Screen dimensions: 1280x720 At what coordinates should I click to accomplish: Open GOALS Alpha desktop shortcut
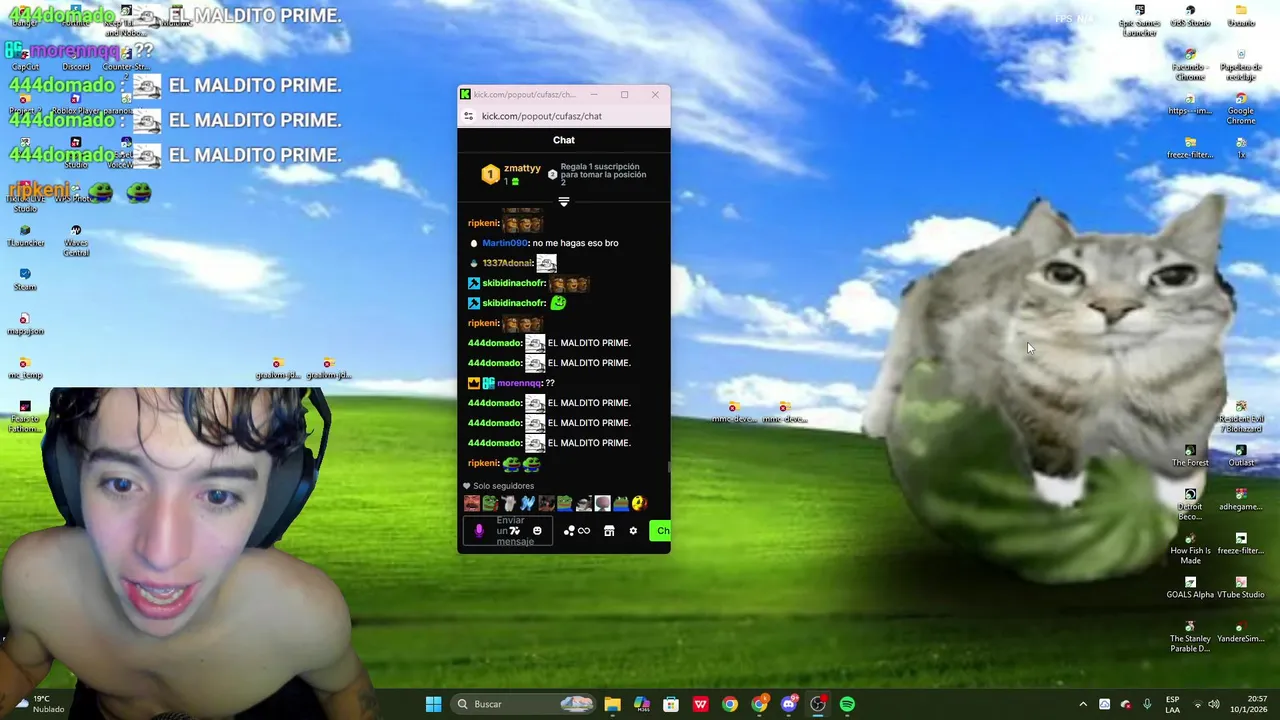[x=1190, y=588]
